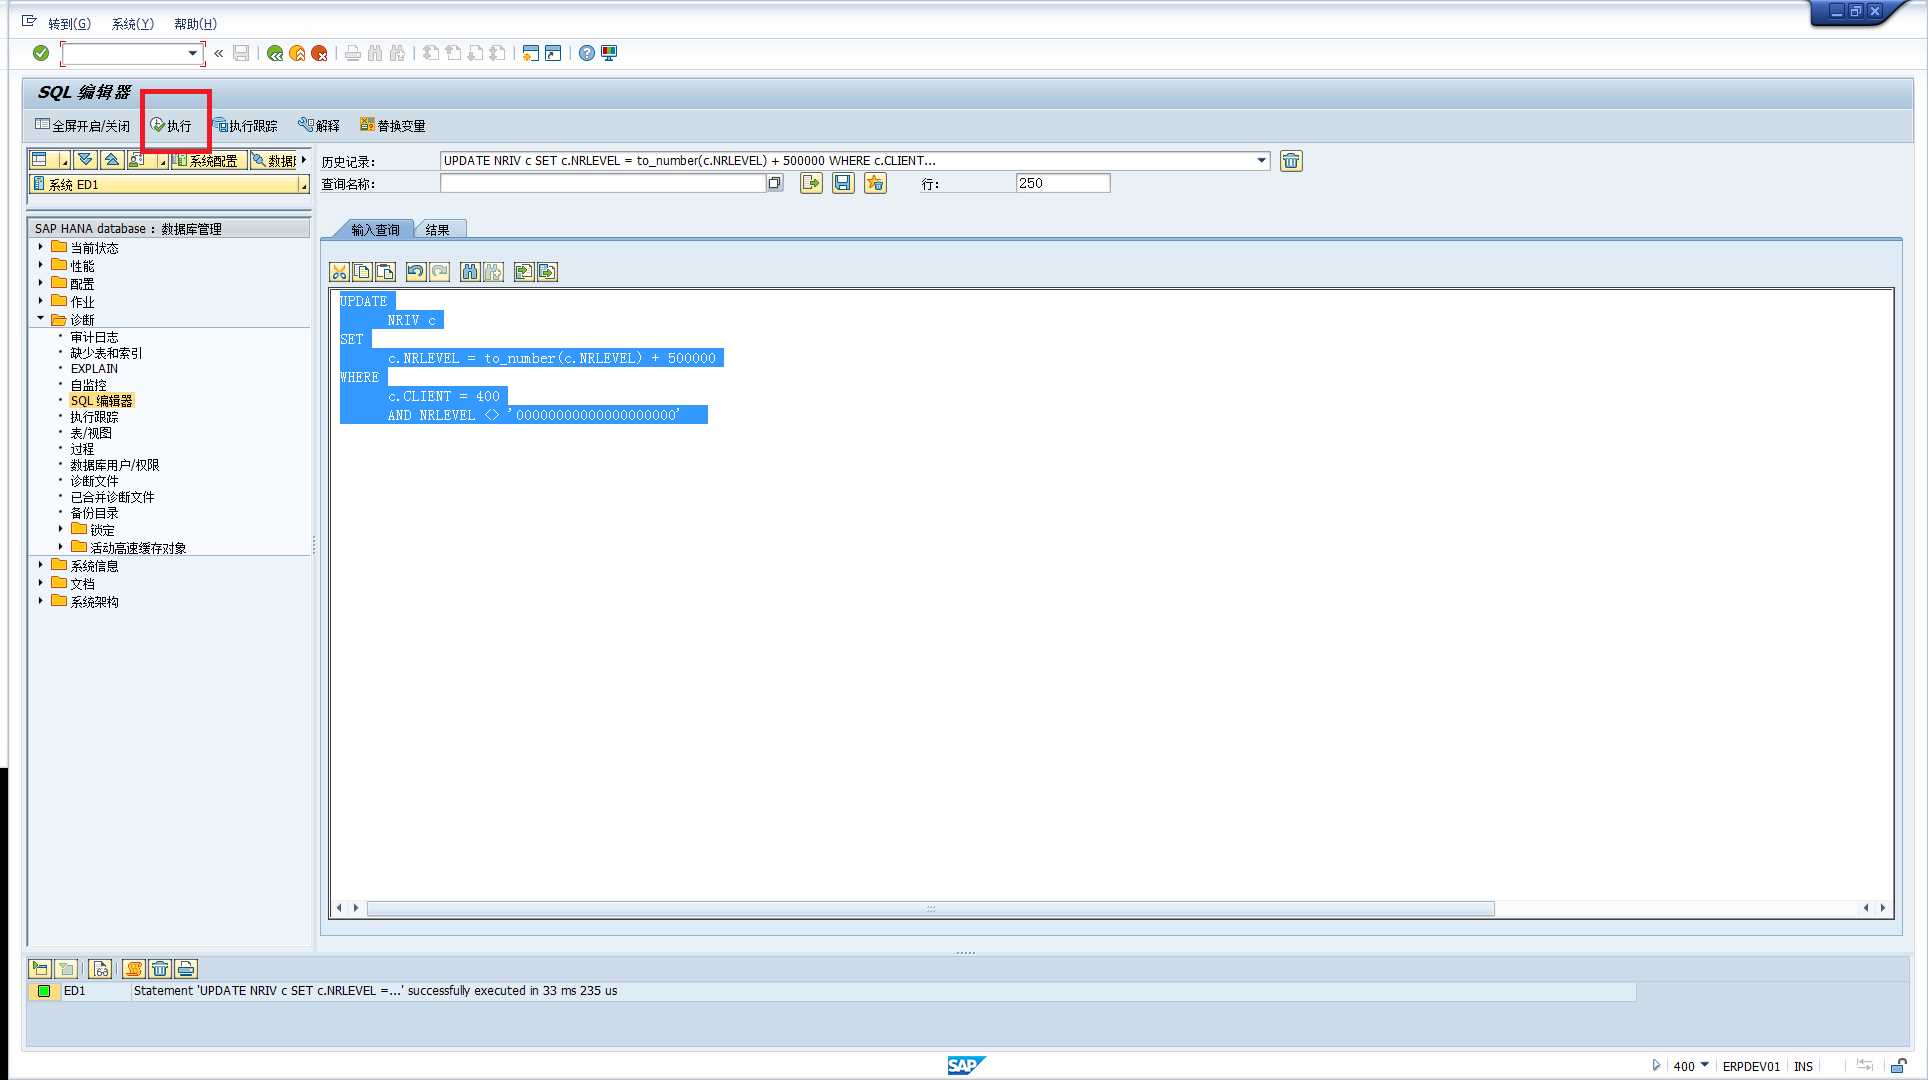The image size is (1928, 1080).
Task: Select EXPLAIN in the tree
Action: (x=94, y=369)
